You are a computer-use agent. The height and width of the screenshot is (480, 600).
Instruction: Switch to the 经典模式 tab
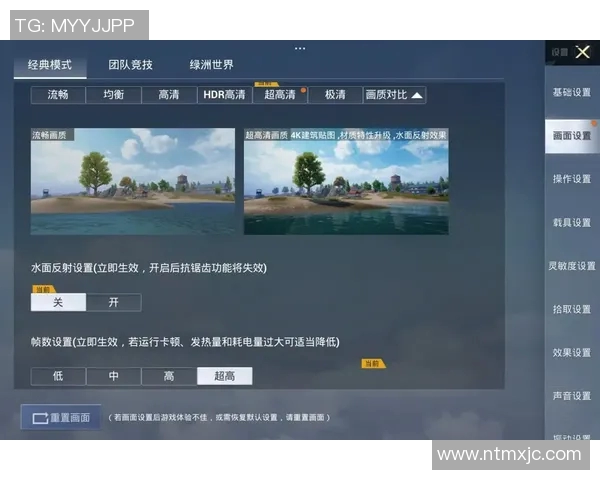click(50, 65)
